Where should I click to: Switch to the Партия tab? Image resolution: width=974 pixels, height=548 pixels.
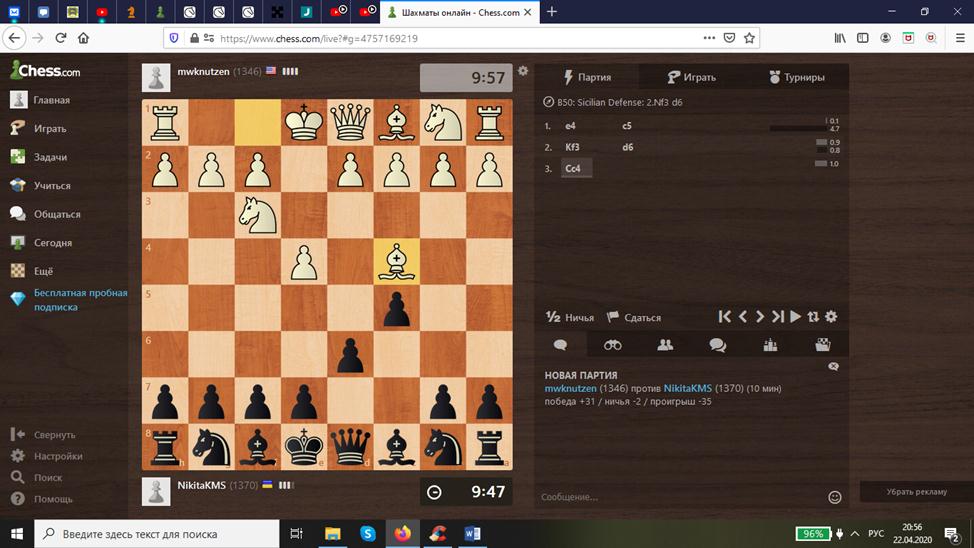tap(587, 77)
